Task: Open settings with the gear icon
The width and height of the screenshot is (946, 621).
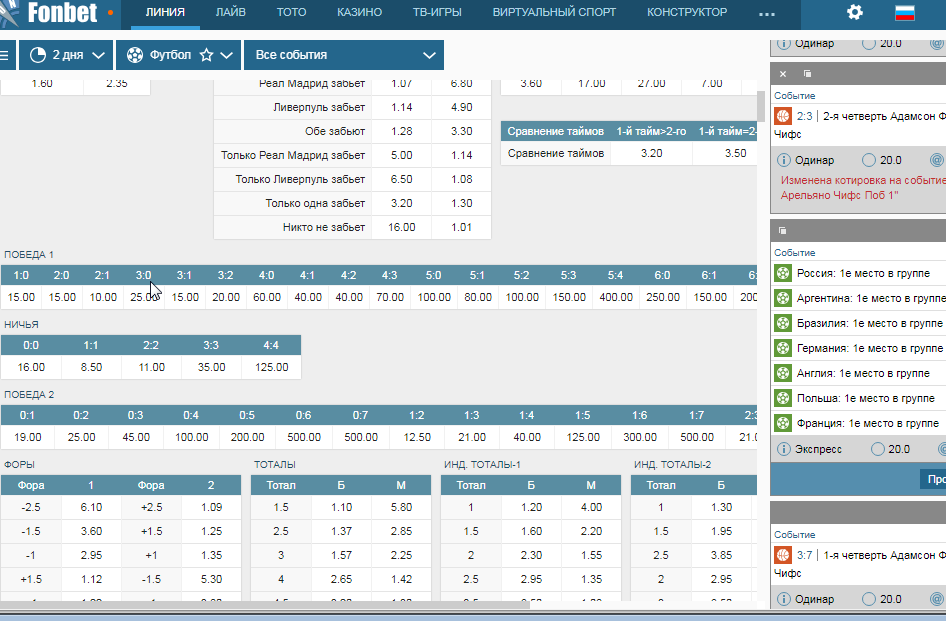Action: pyautogui.click(x=854, y=12)
